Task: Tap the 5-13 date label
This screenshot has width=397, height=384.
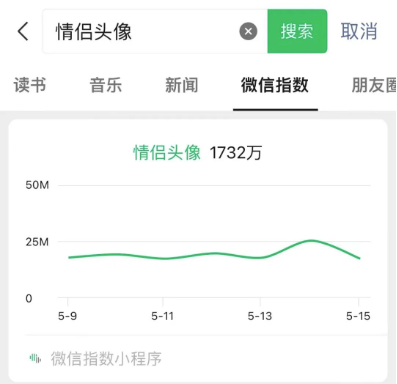Action: tap(260, 316)
